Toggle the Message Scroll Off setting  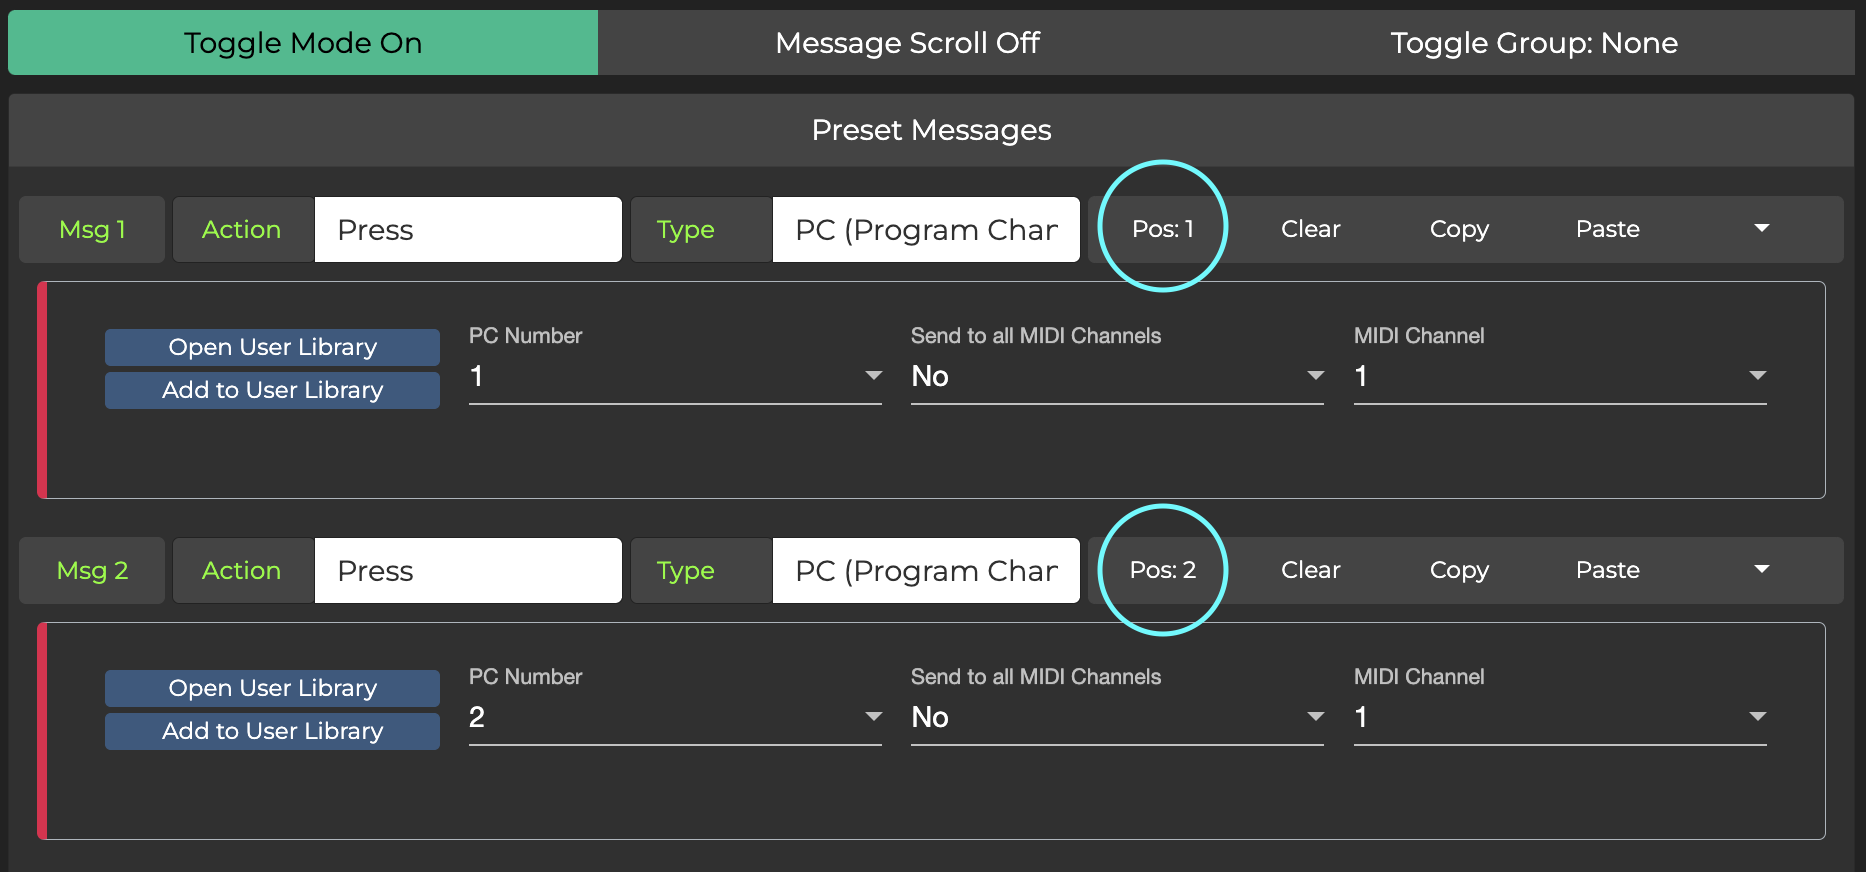[x=907, y=43]
